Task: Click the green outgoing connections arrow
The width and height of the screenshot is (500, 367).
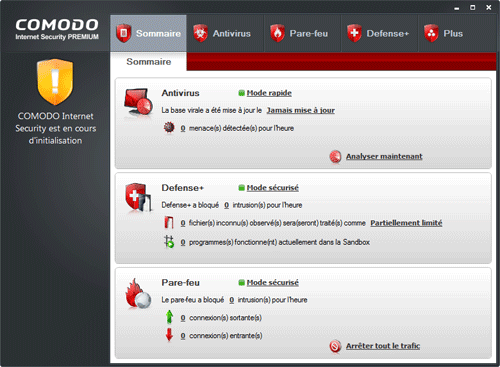Action: (169, 317)
